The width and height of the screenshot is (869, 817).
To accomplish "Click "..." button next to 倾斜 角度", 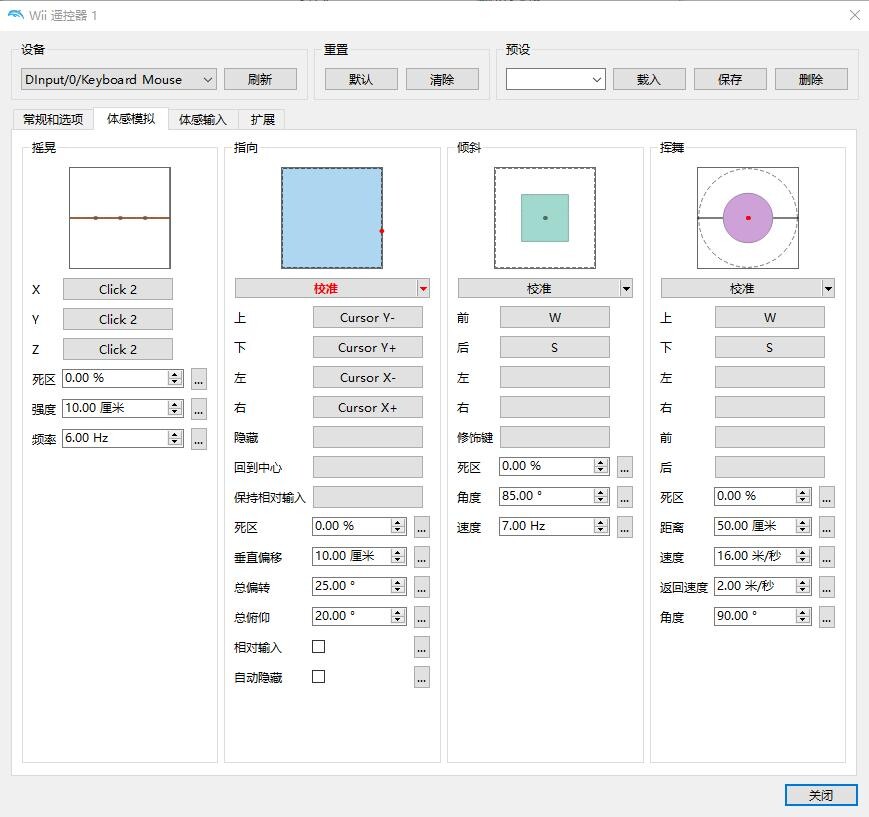I will (625, 497).
